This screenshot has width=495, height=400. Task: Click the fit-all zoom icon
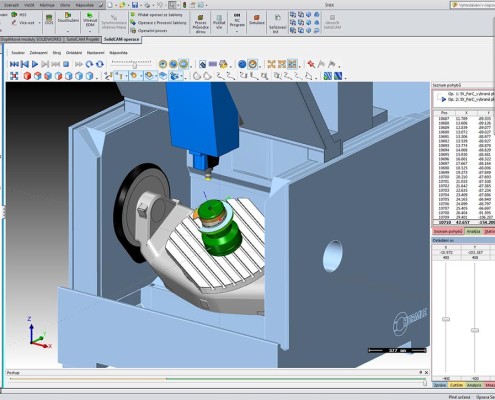[x=14, y=76]
